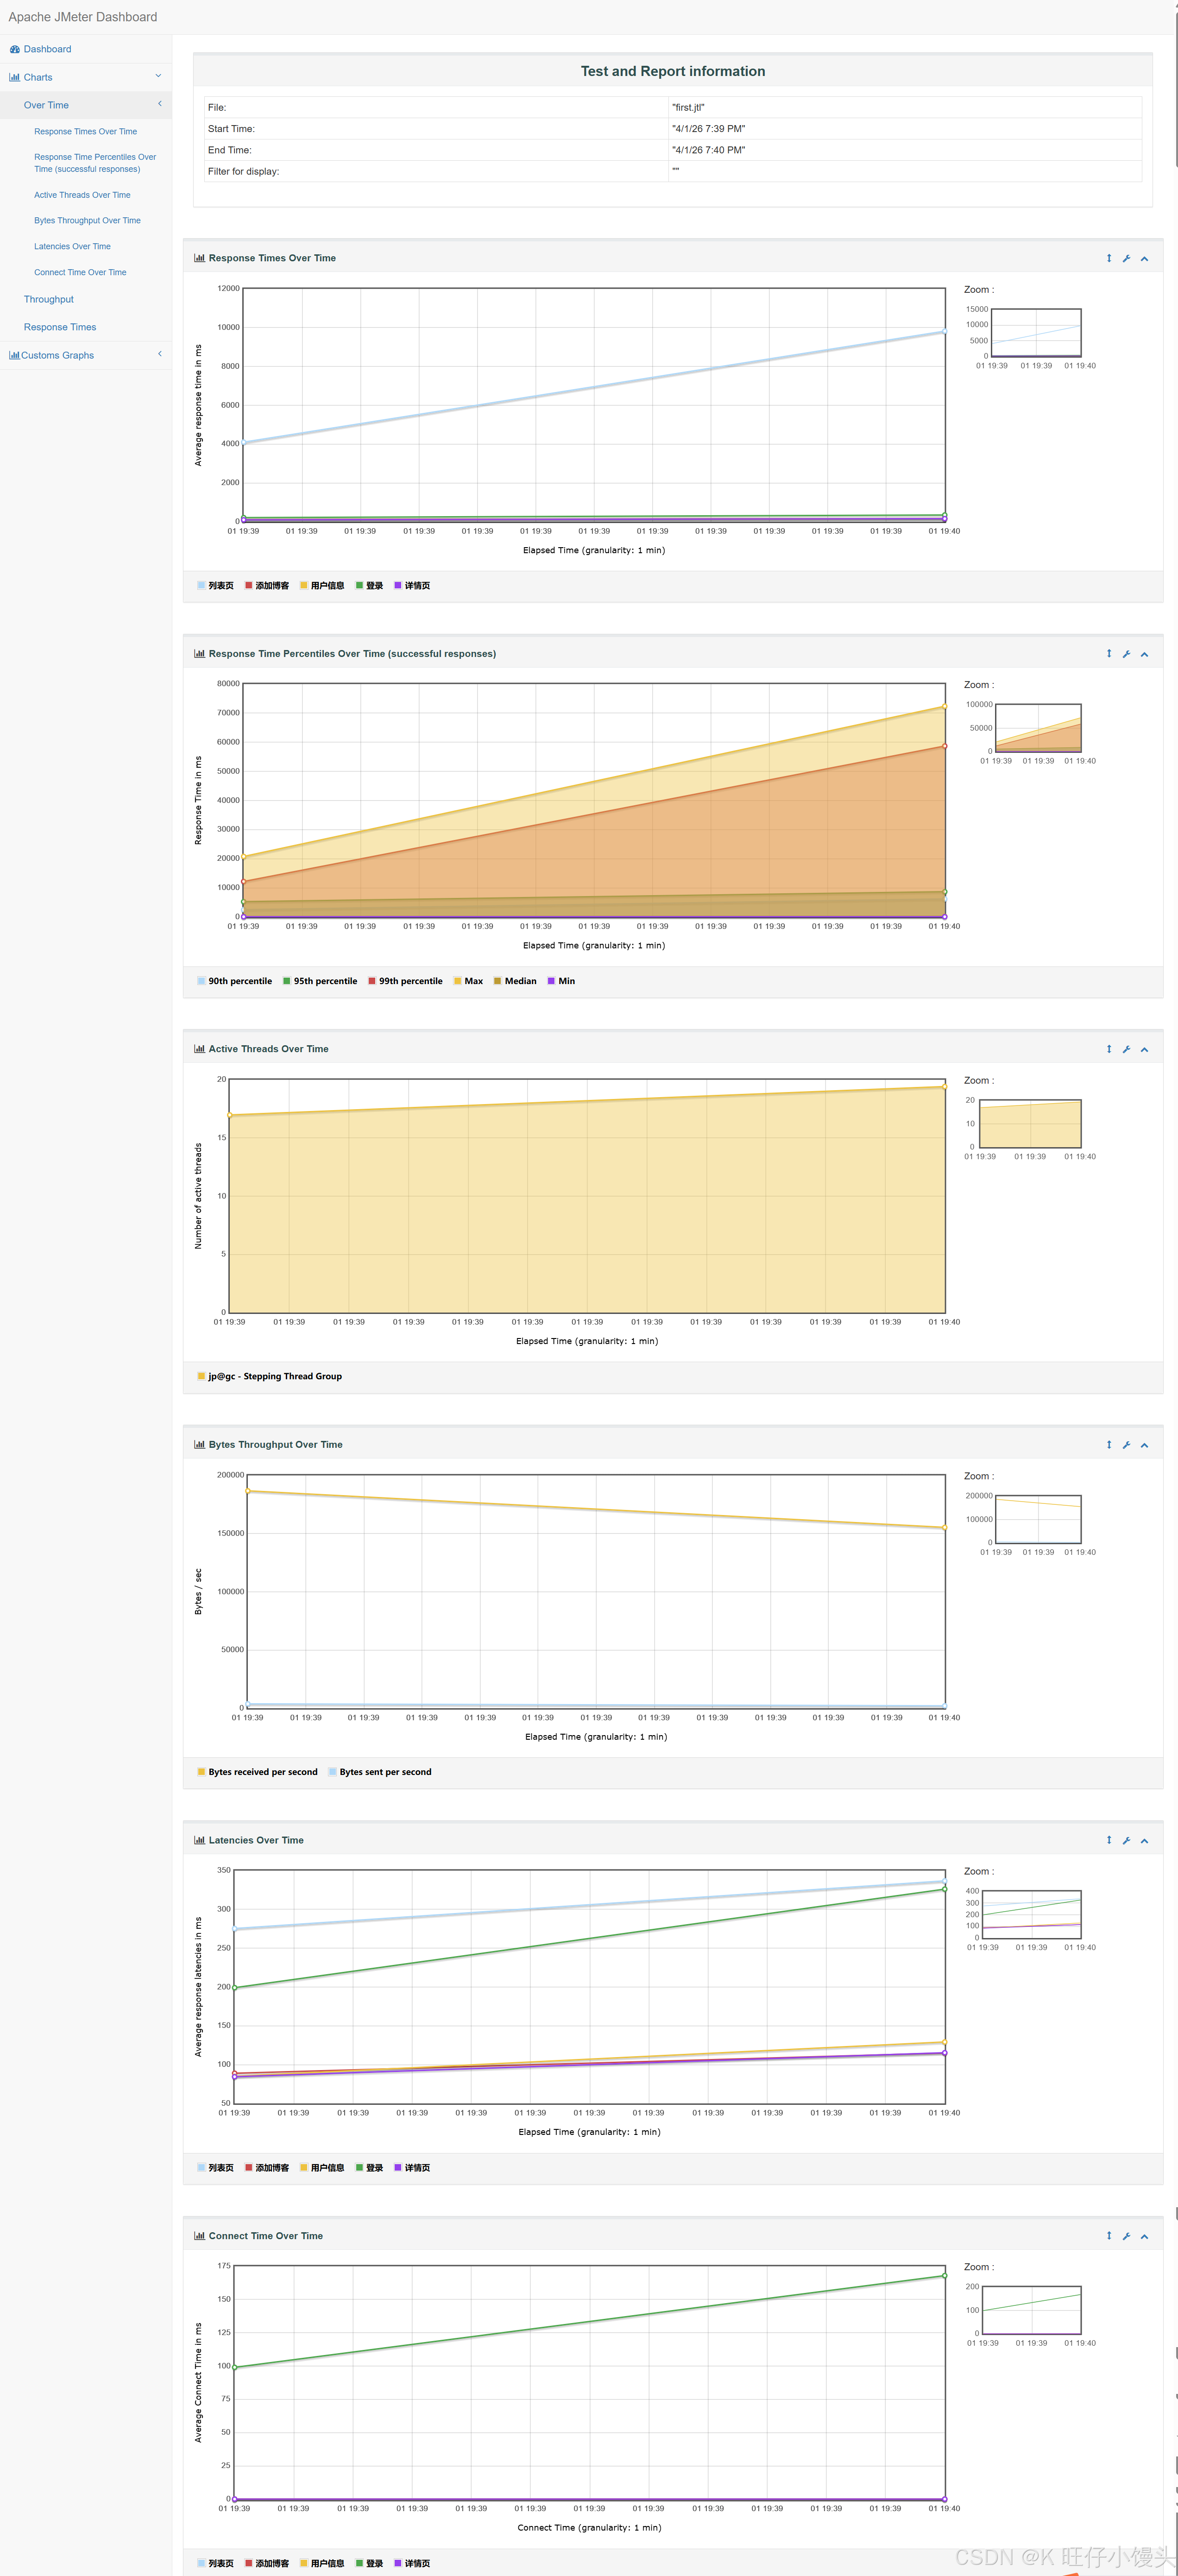
Task: Collapse the Charts sidebar menu chevron
Action: [158, 76]
